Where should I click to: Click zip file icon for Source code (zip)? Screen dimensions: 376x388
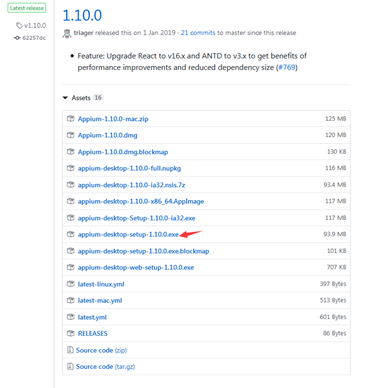pos(70,350)
